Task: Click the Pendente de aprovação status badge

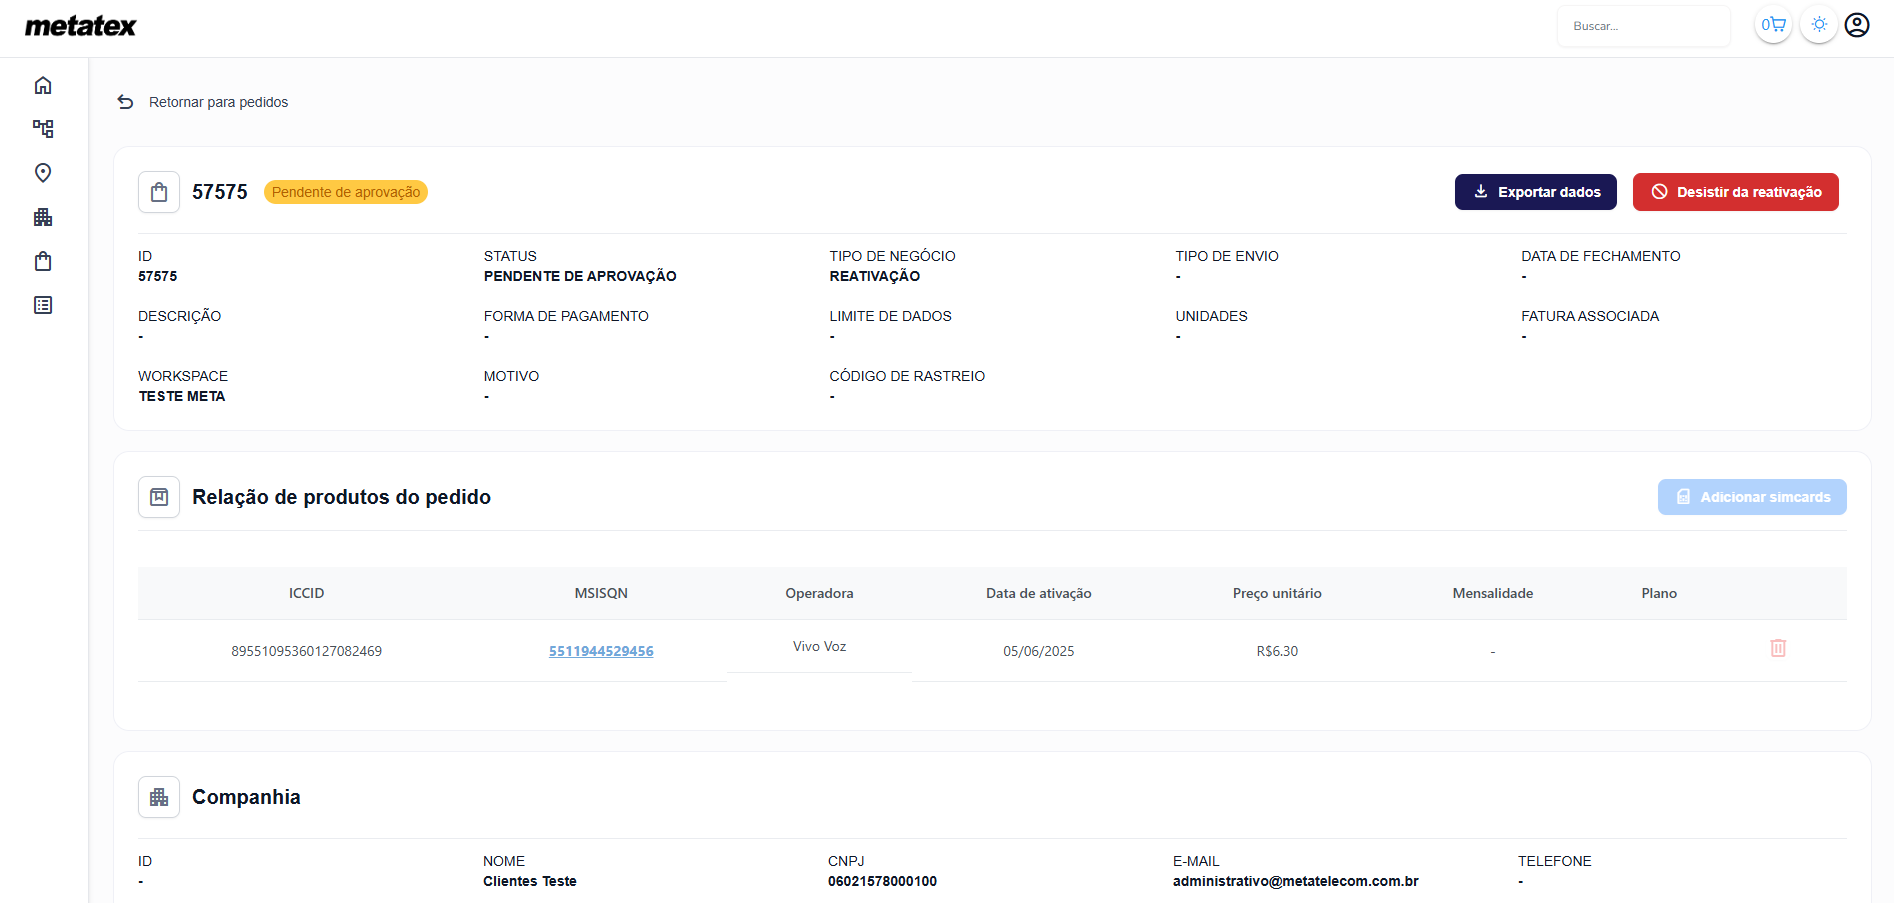Action: point(346,192)
